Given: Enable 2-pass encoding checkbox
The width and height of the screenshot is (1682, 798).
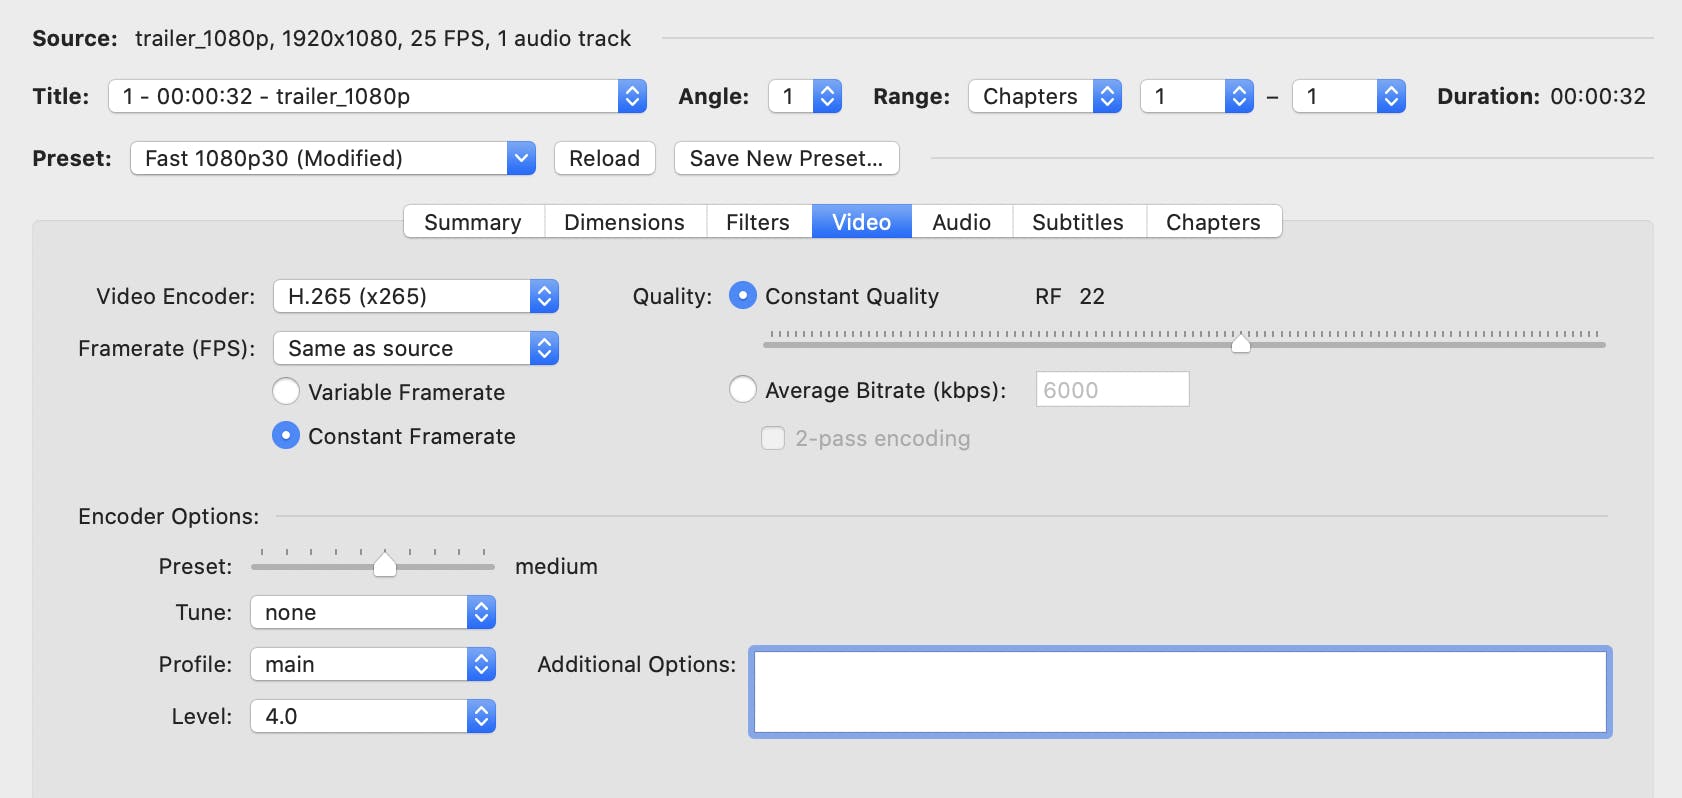Looking at the screenshot, I should (x=773, y=438).
